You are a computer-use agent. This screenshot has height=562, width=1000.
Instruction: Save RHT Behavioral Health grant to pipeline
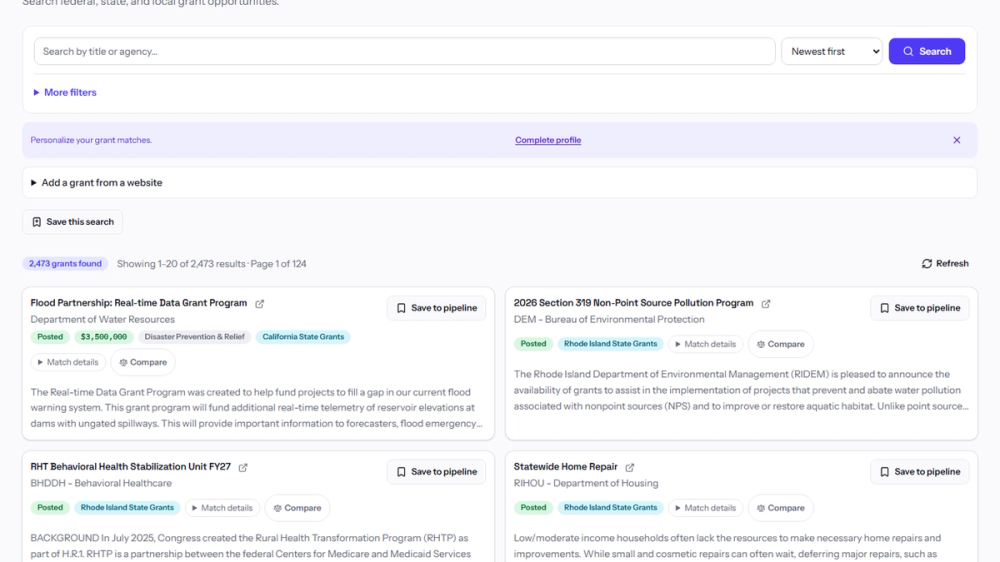pos(437,472)
